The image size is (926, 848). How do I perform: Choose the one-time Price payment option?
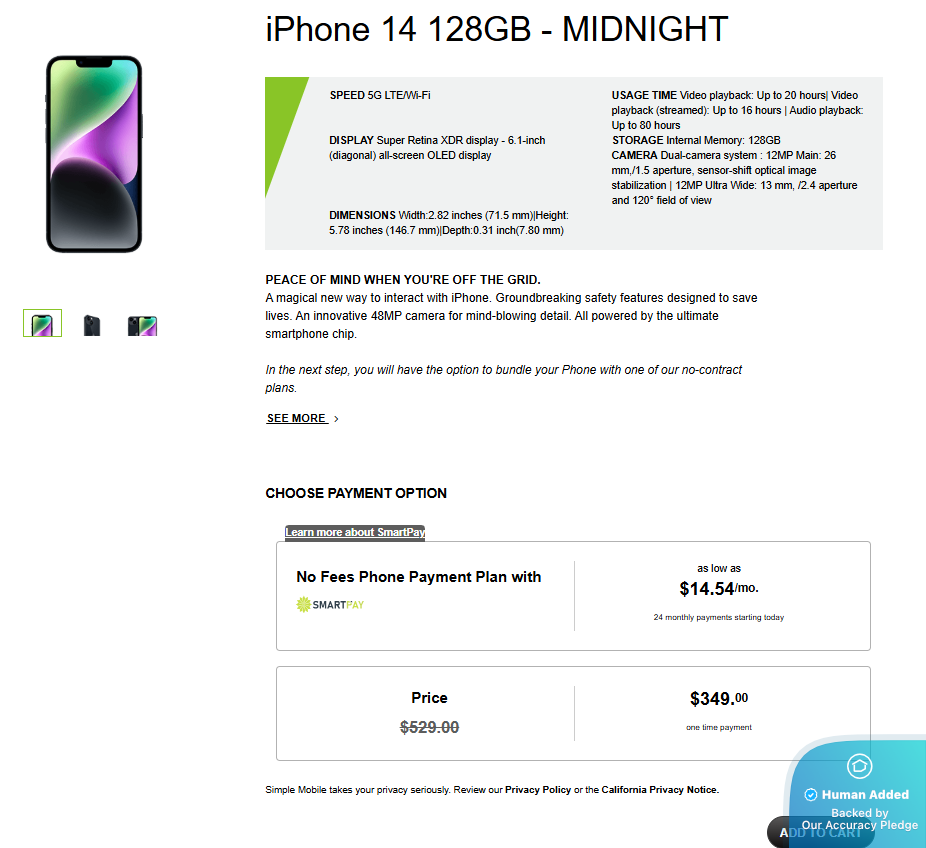pyautogui.click(x=573, y=713)
